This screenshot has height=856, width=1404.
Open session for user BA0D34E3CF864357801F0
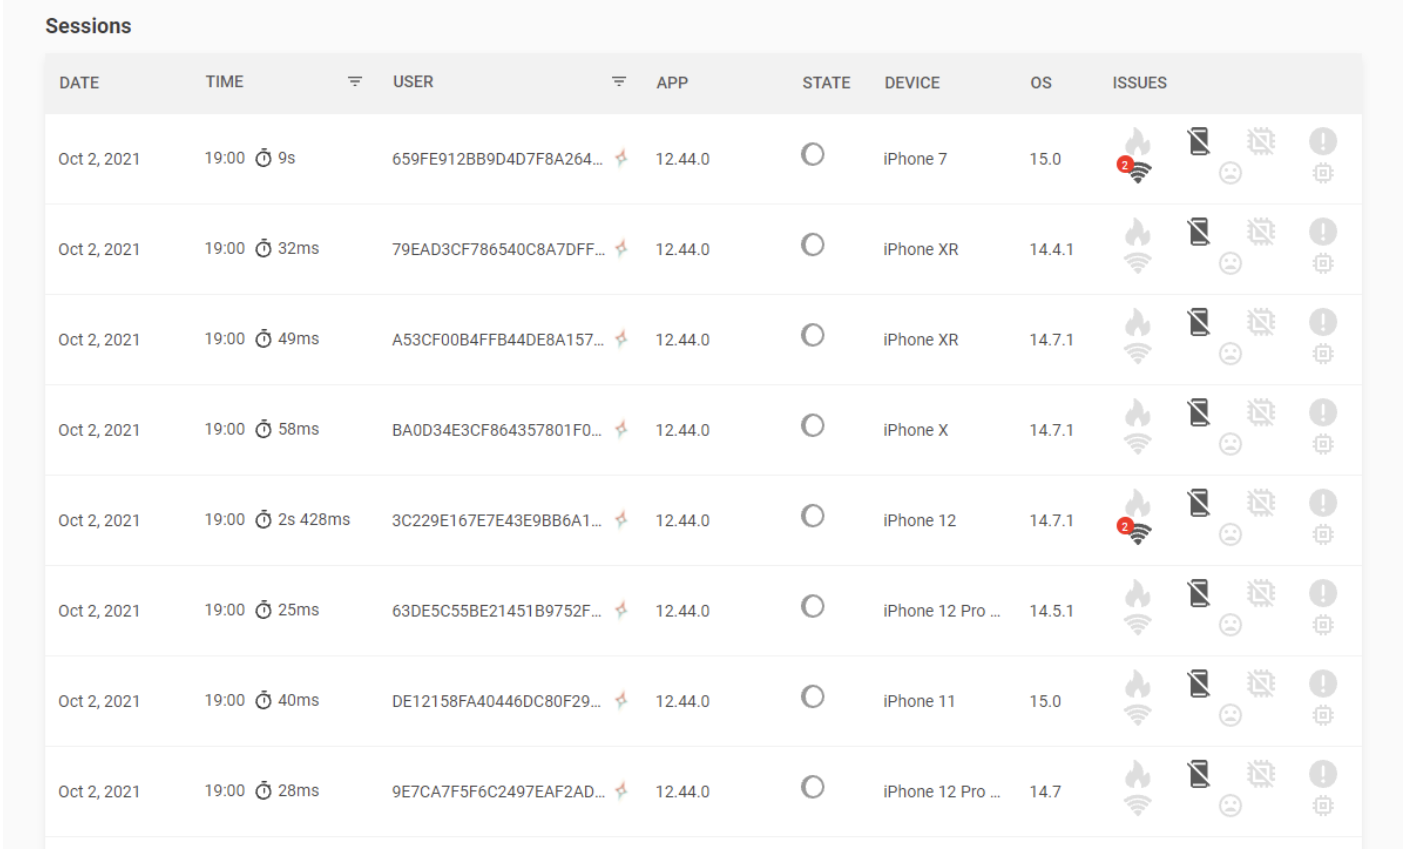pyautogui.click(x=497, y=430)
